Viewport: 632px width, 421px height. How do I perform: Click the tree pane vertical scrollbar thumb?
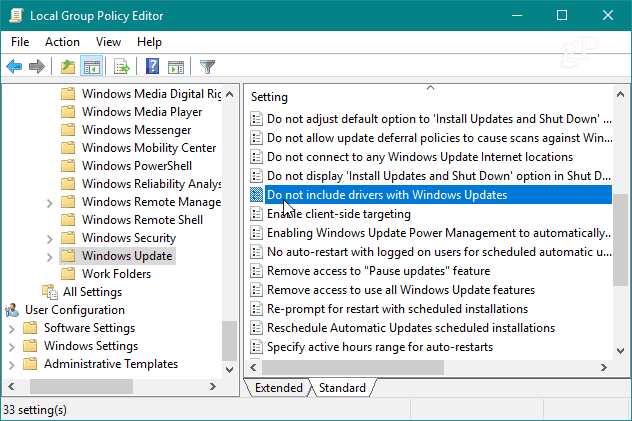(x=229, y=341)
